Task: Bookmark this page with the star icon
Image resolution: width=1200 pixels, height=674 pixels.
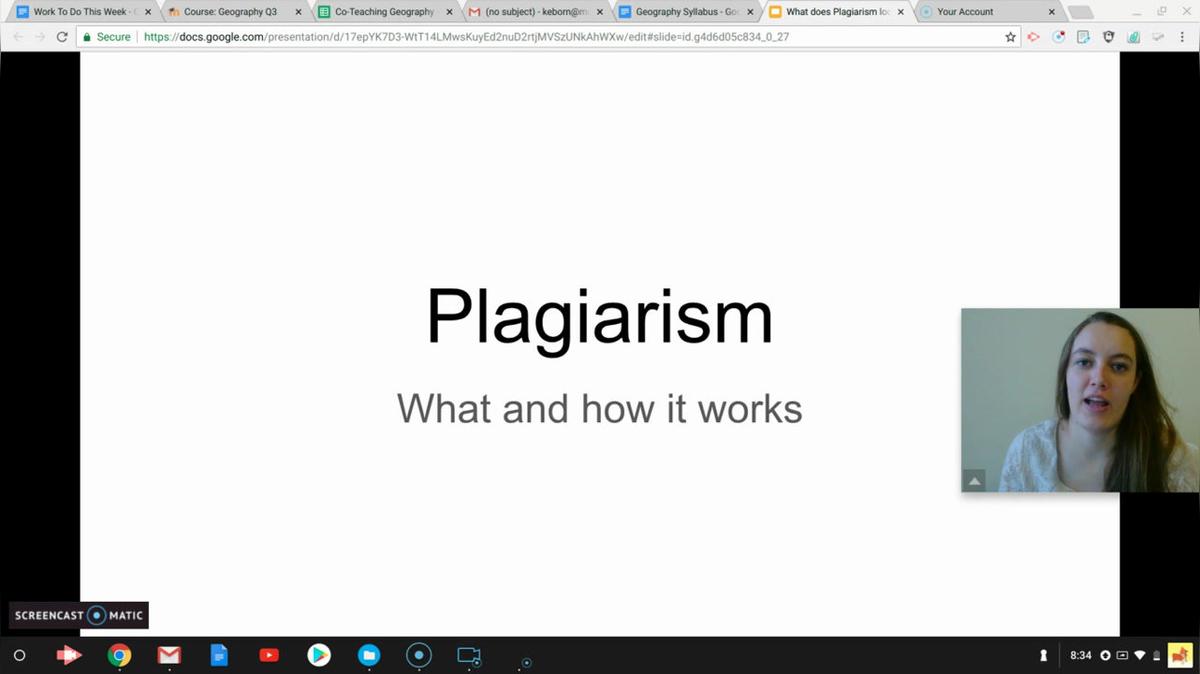Action: pos(1010,37)
